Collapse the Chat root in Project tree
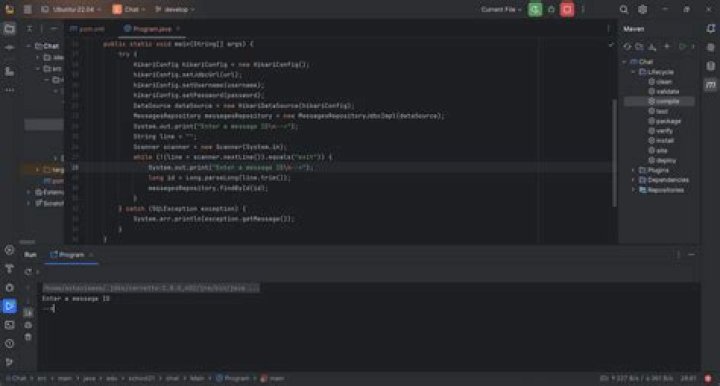 click(x=29, y=46)
